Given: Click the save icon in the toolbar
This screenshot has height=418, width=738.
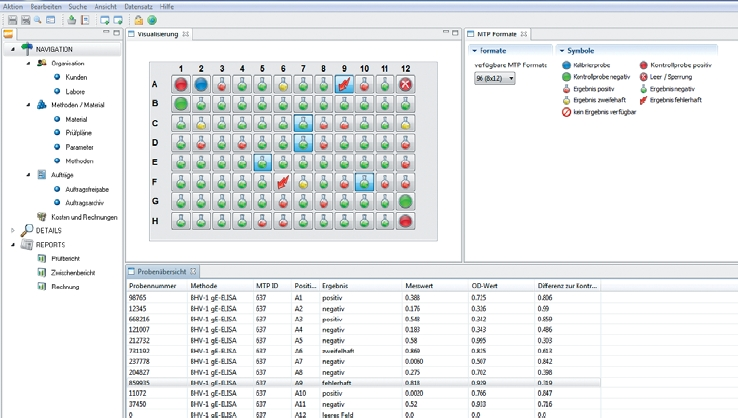Looking at the screenshot, I should tap(12, 20).
